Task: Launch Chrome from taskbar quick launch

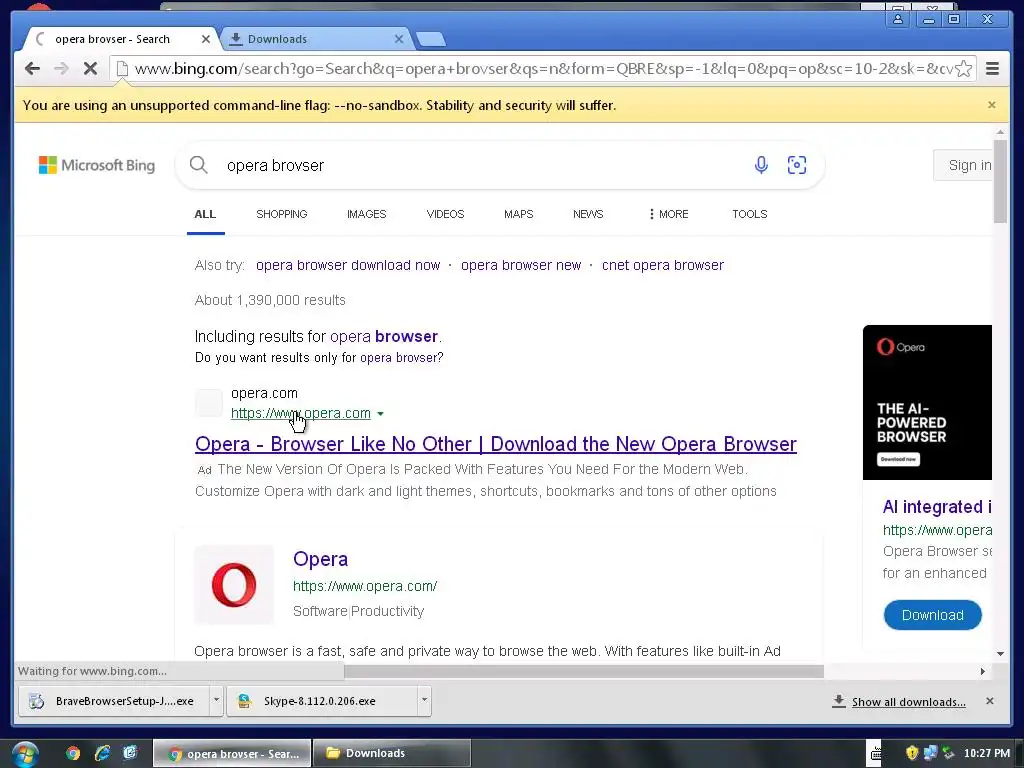Action: [72, 753]
